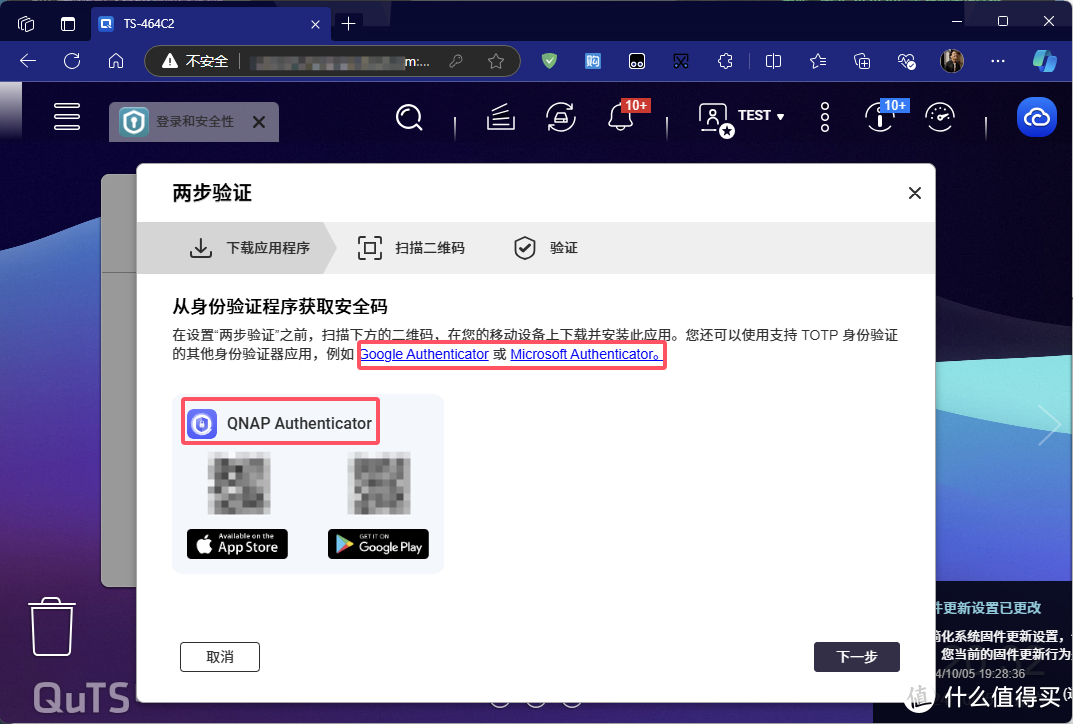
Task: Open the browser Extensions puzzle icon
Action: click(x=726, y=61)
